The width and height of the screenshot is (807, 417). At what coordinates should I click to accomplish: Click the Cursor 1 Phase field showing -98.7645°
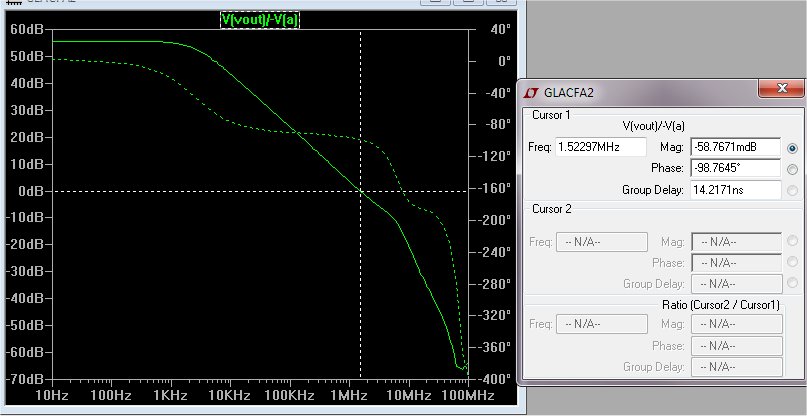(735, 168)
